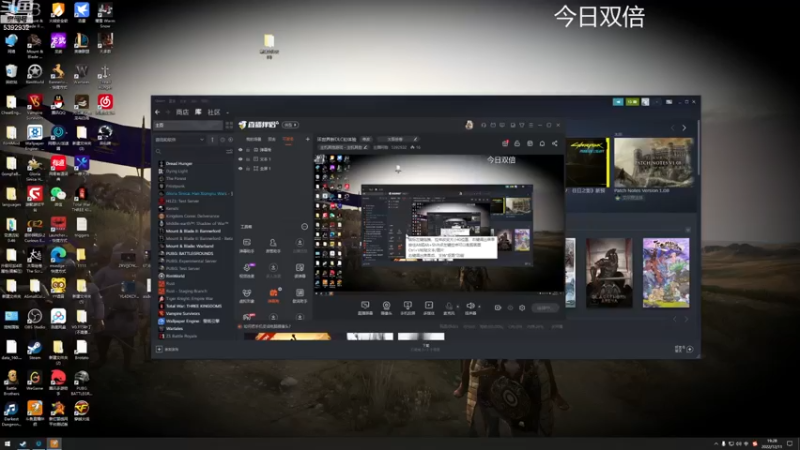This screenshot has width=800, height=450.
Task: Toggle the lock on the third source row
Action: point(248,168)
